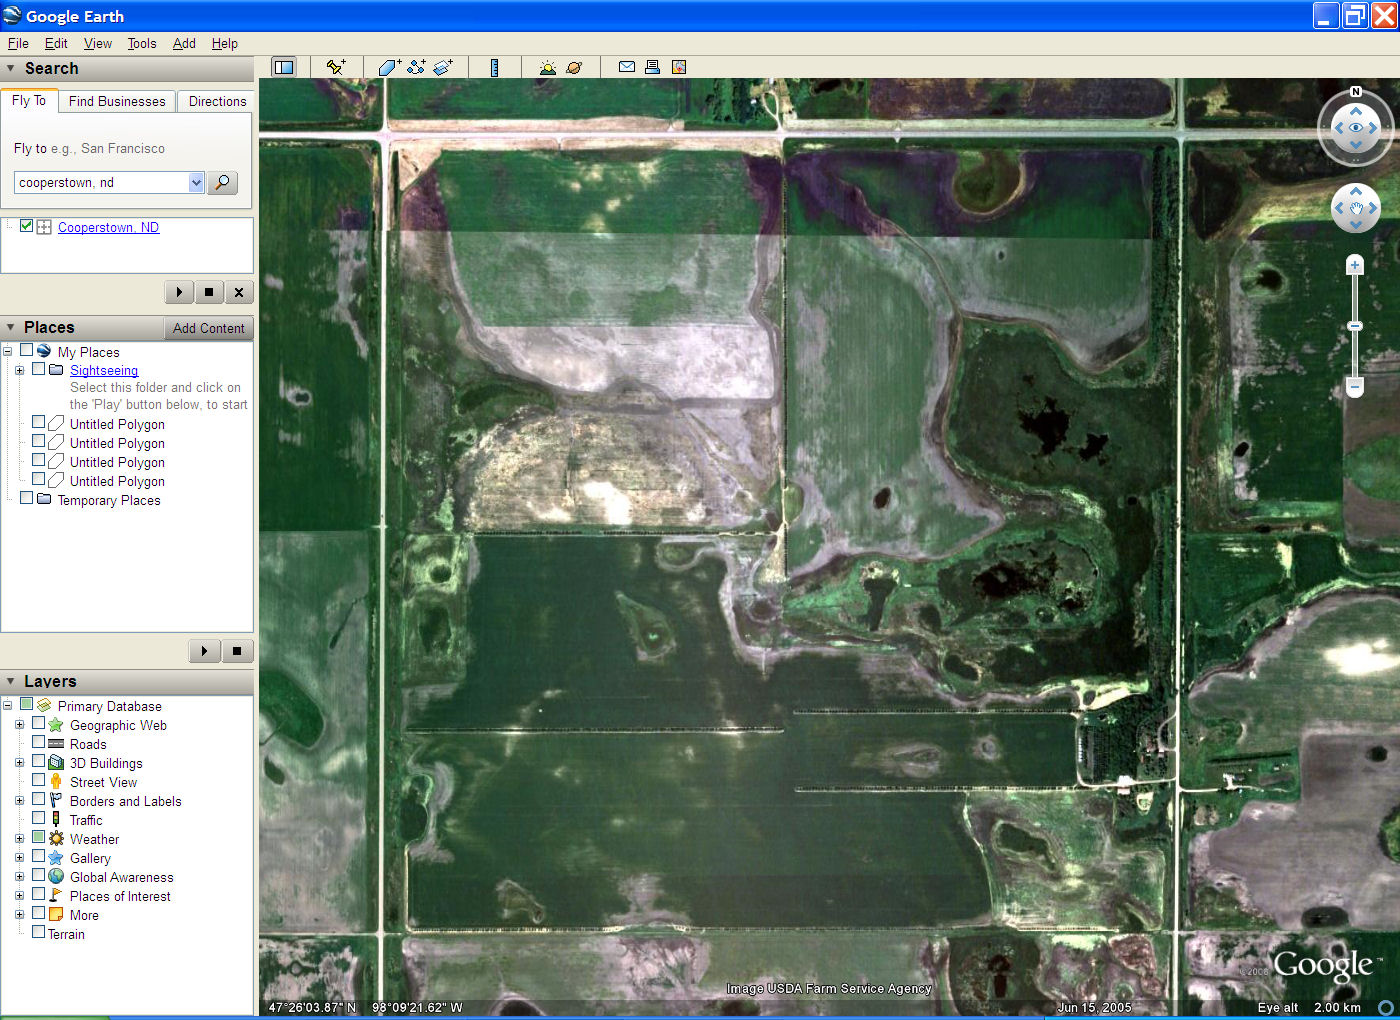This screenshot has width=1400, height=1020.
Task: Check the Temporary Places checkbox
Action: tap(26, 498)
